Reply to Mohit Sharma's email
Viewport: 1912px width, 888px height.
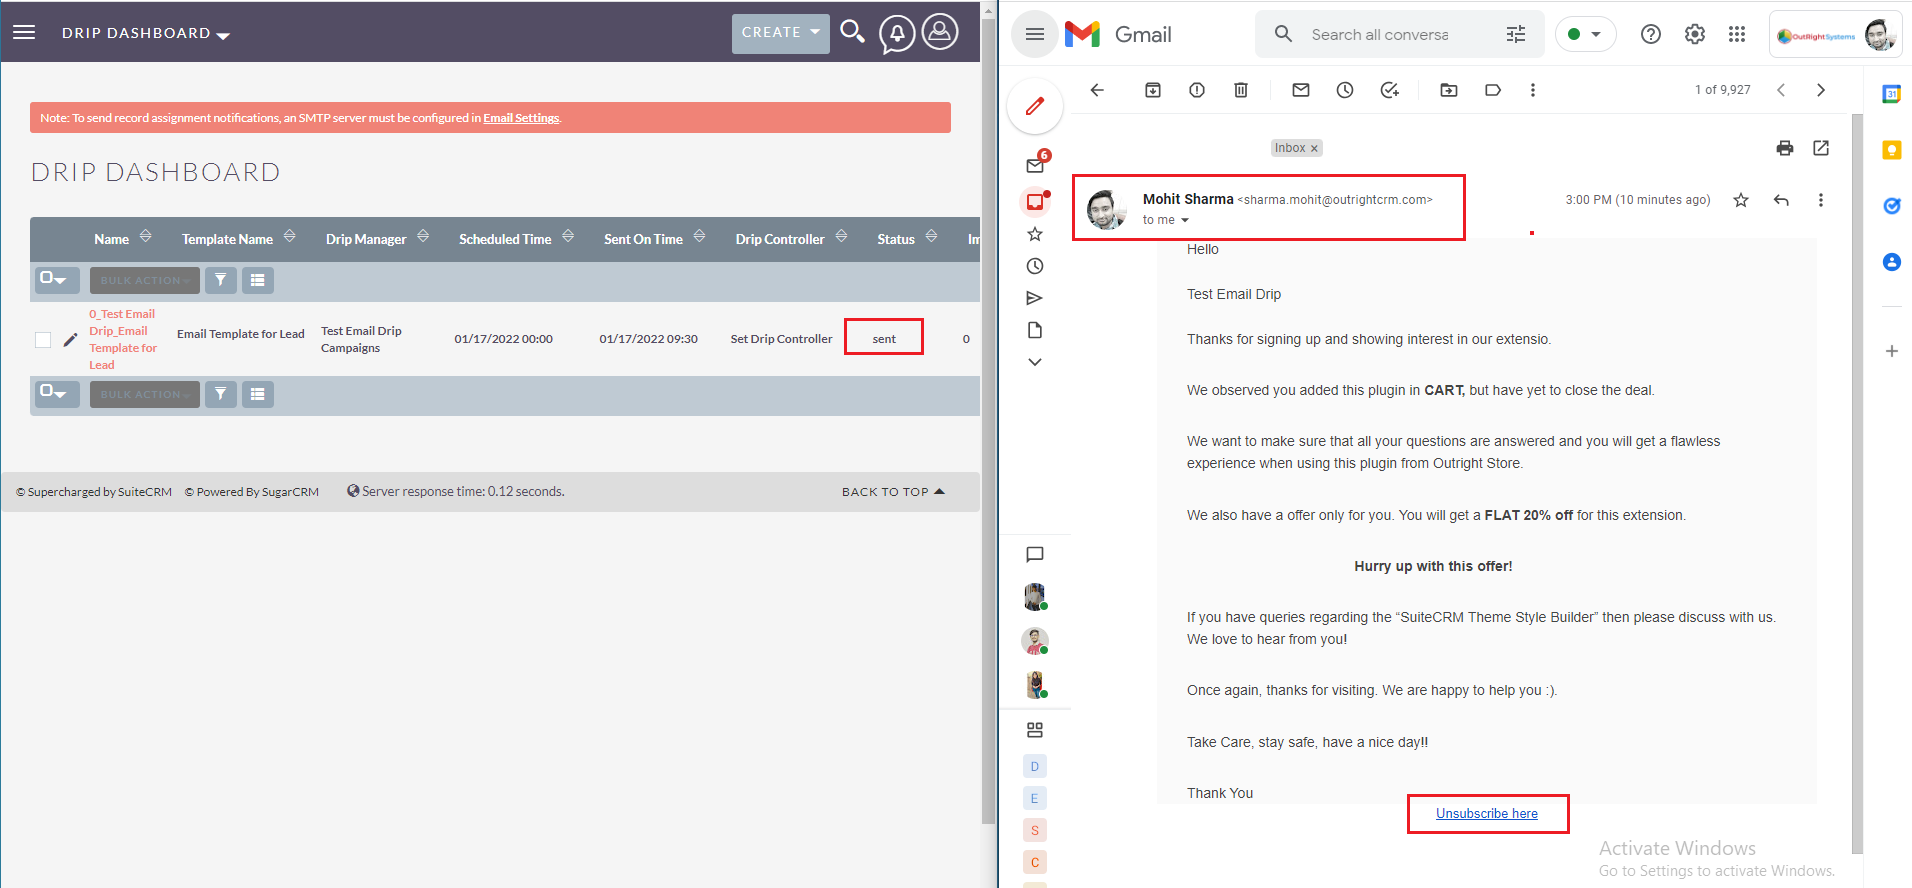click(1781, 200)
